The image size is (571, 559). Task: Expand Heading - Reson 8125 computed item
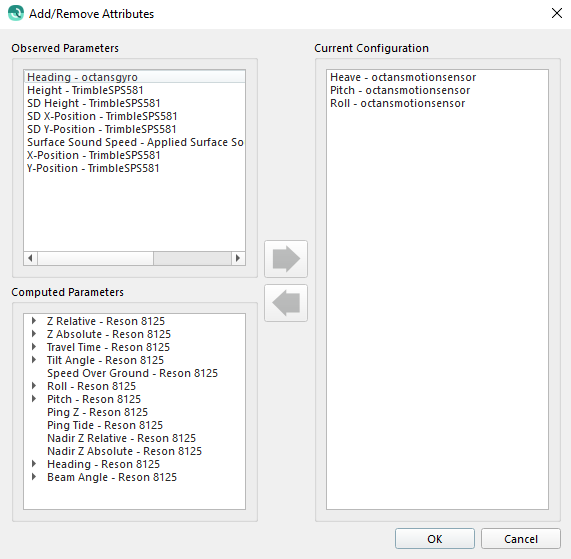34,464
